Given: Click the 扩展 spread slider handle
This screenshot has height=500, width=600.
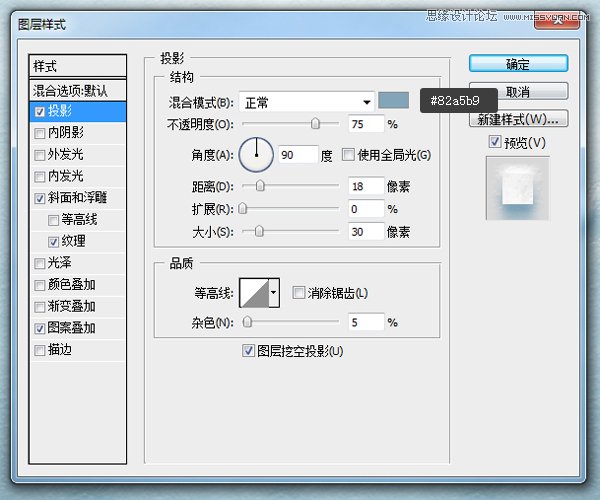Looking at the screenshot, I should pos(243,208).
